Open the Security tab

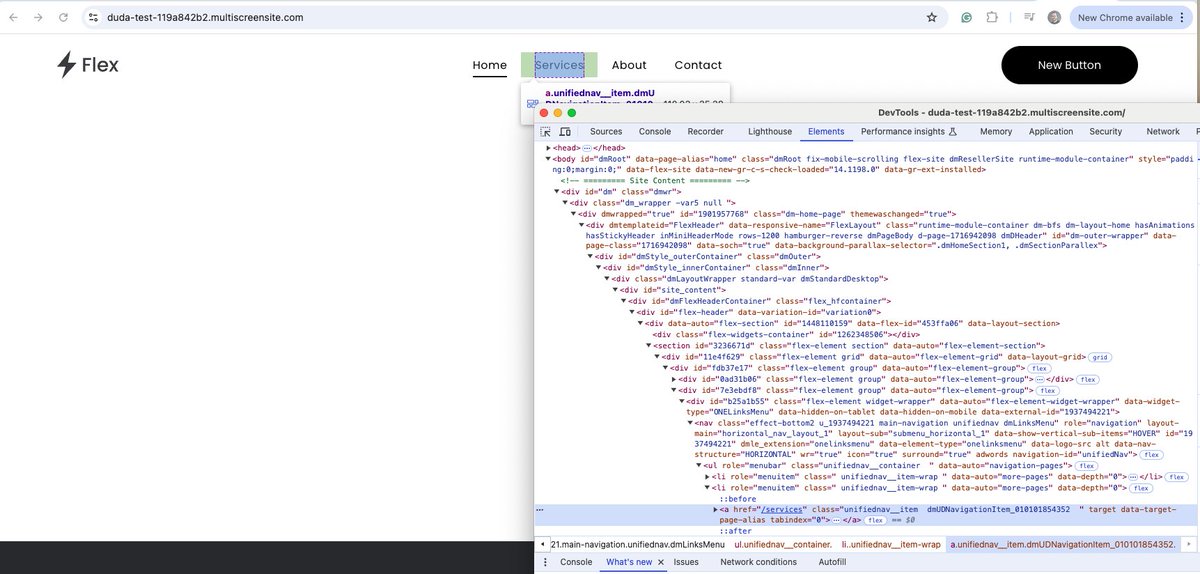1106,131
